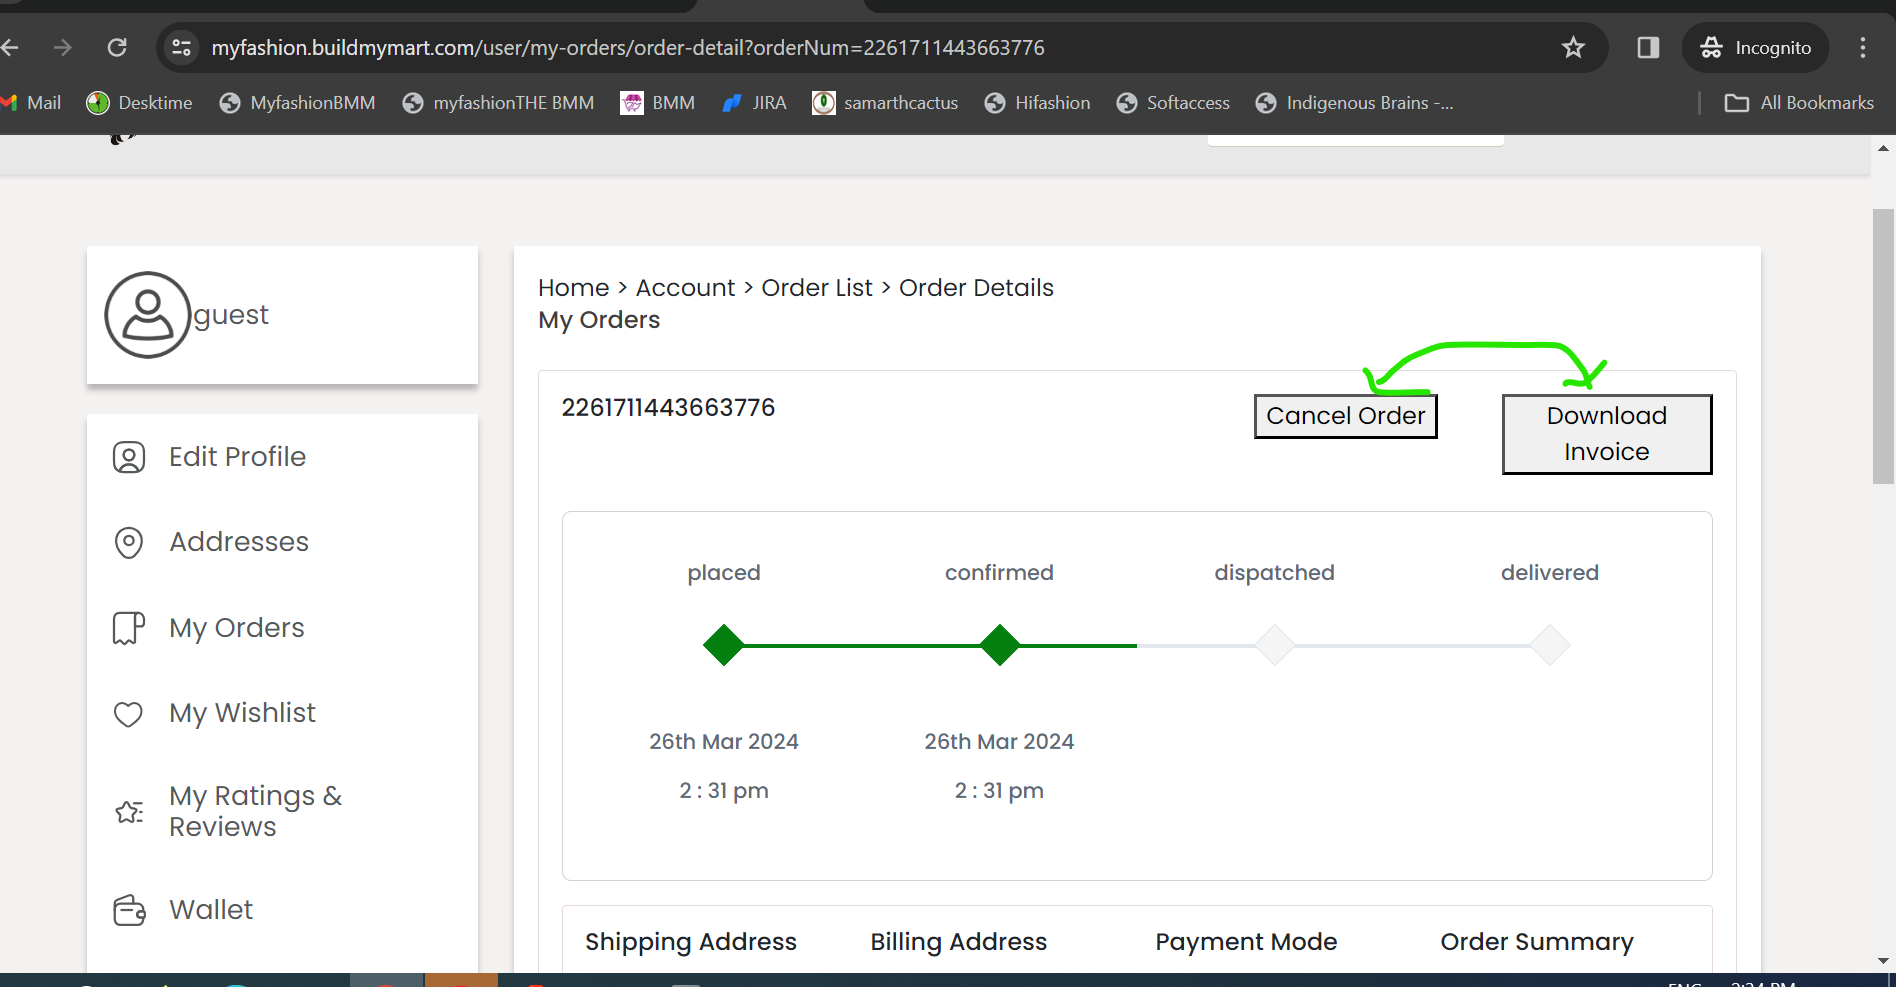Click the Addresses location pin icon

129,542
